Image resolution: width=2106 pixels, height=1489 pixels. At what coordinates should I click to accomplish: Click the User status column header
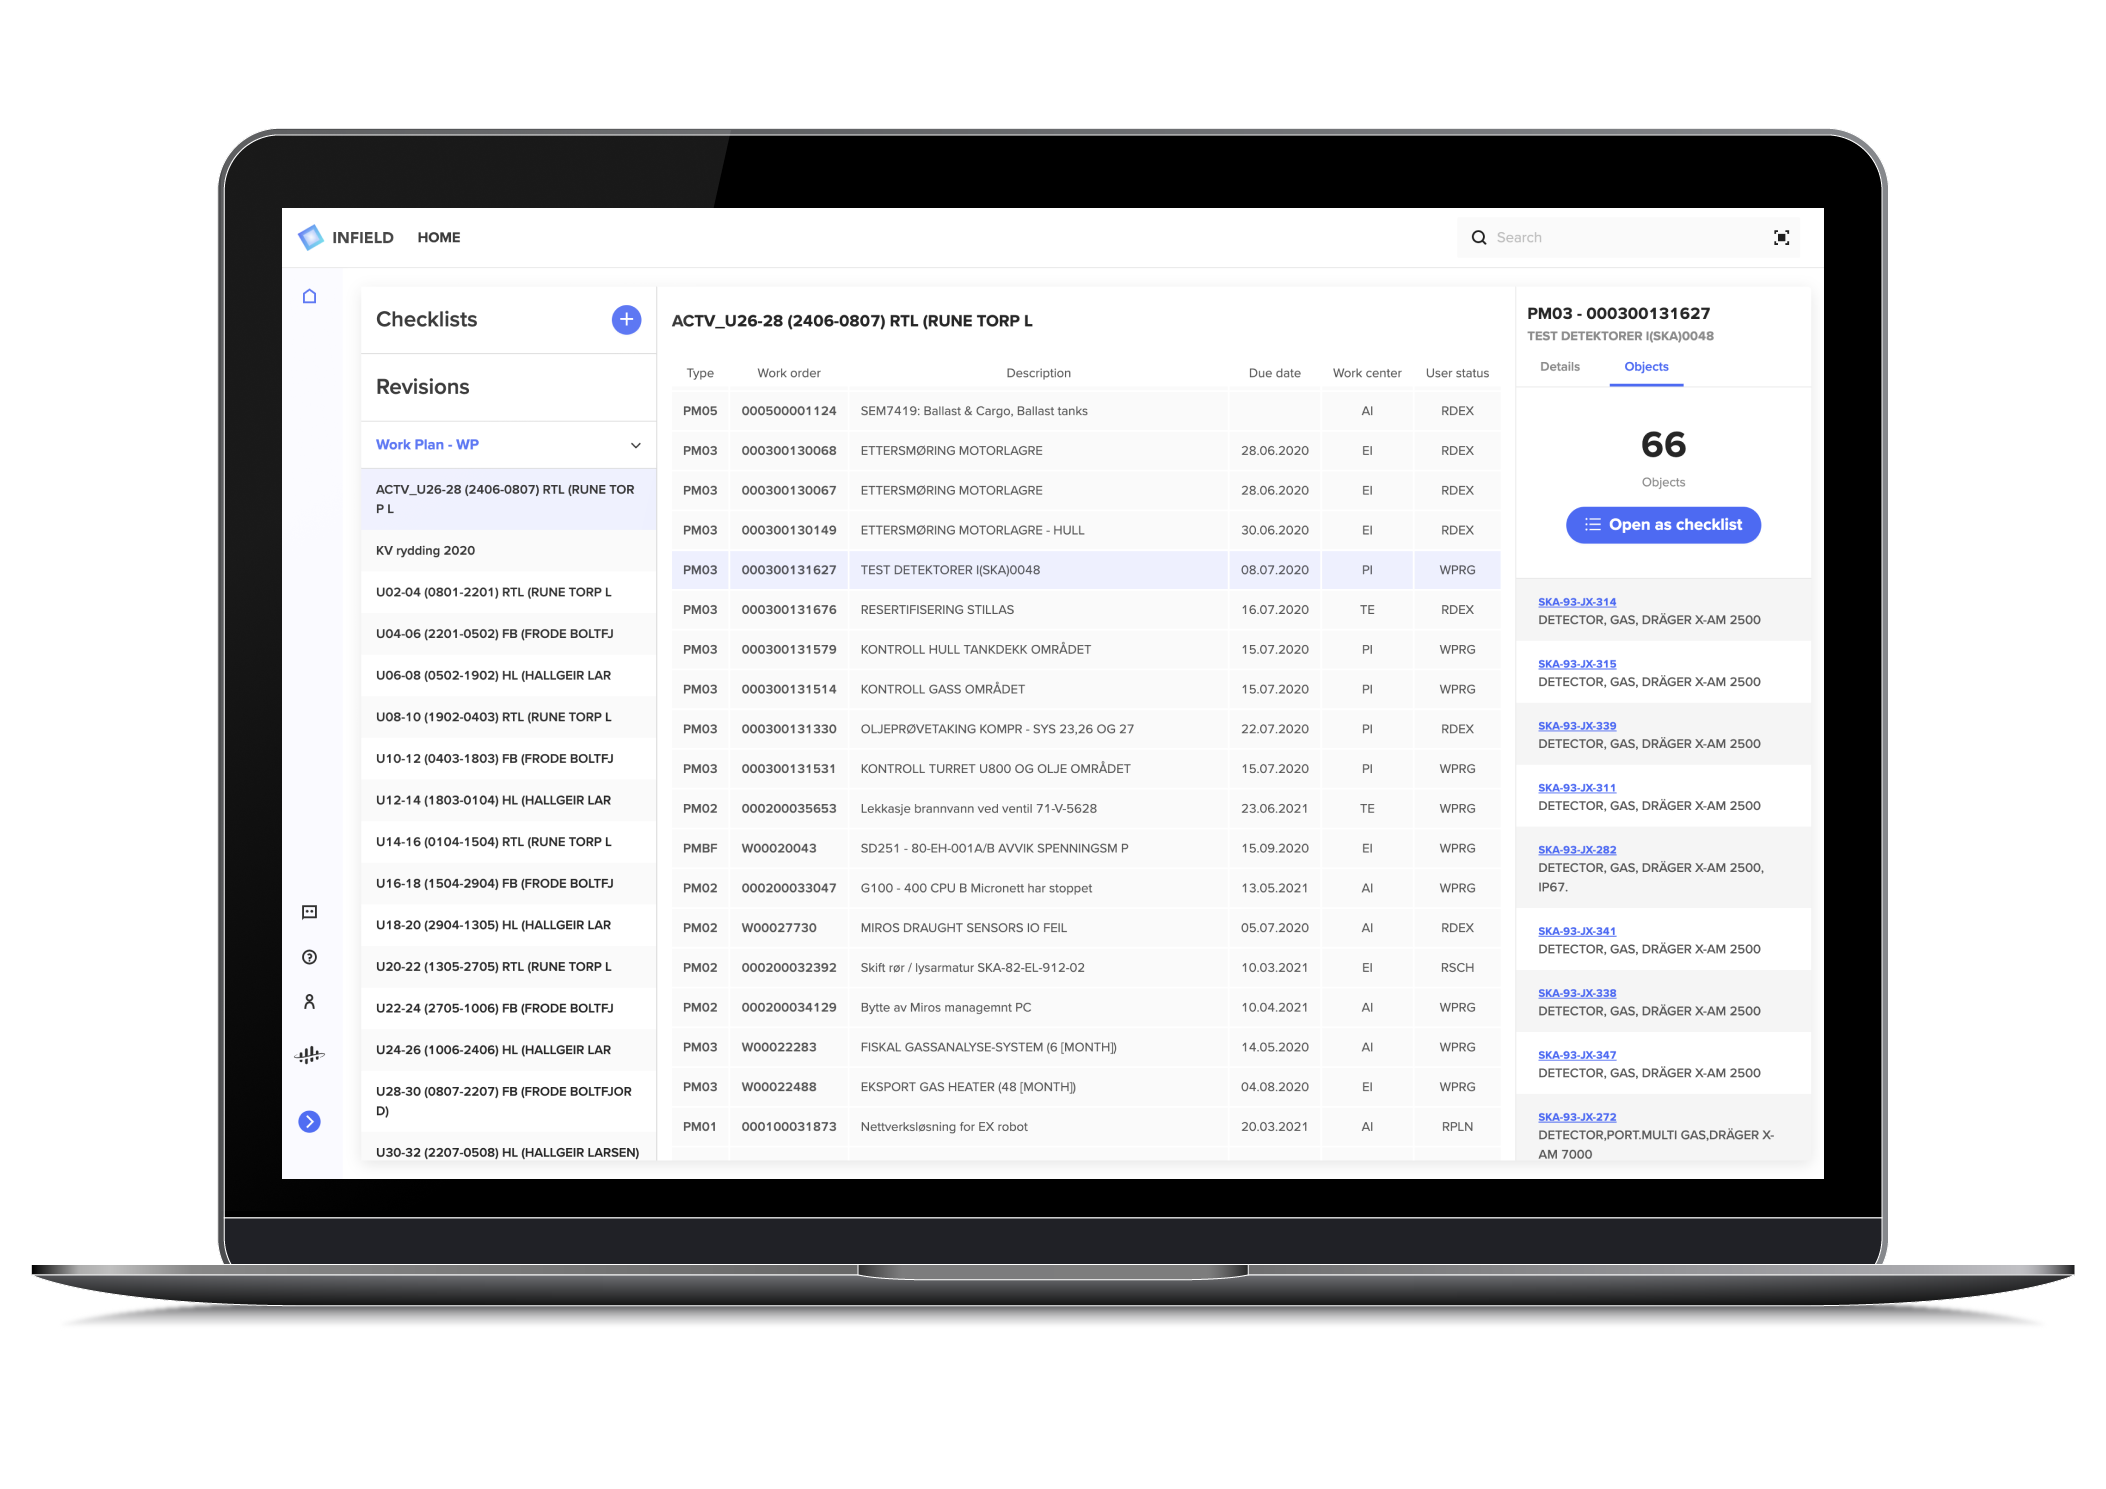[1457, 373]
